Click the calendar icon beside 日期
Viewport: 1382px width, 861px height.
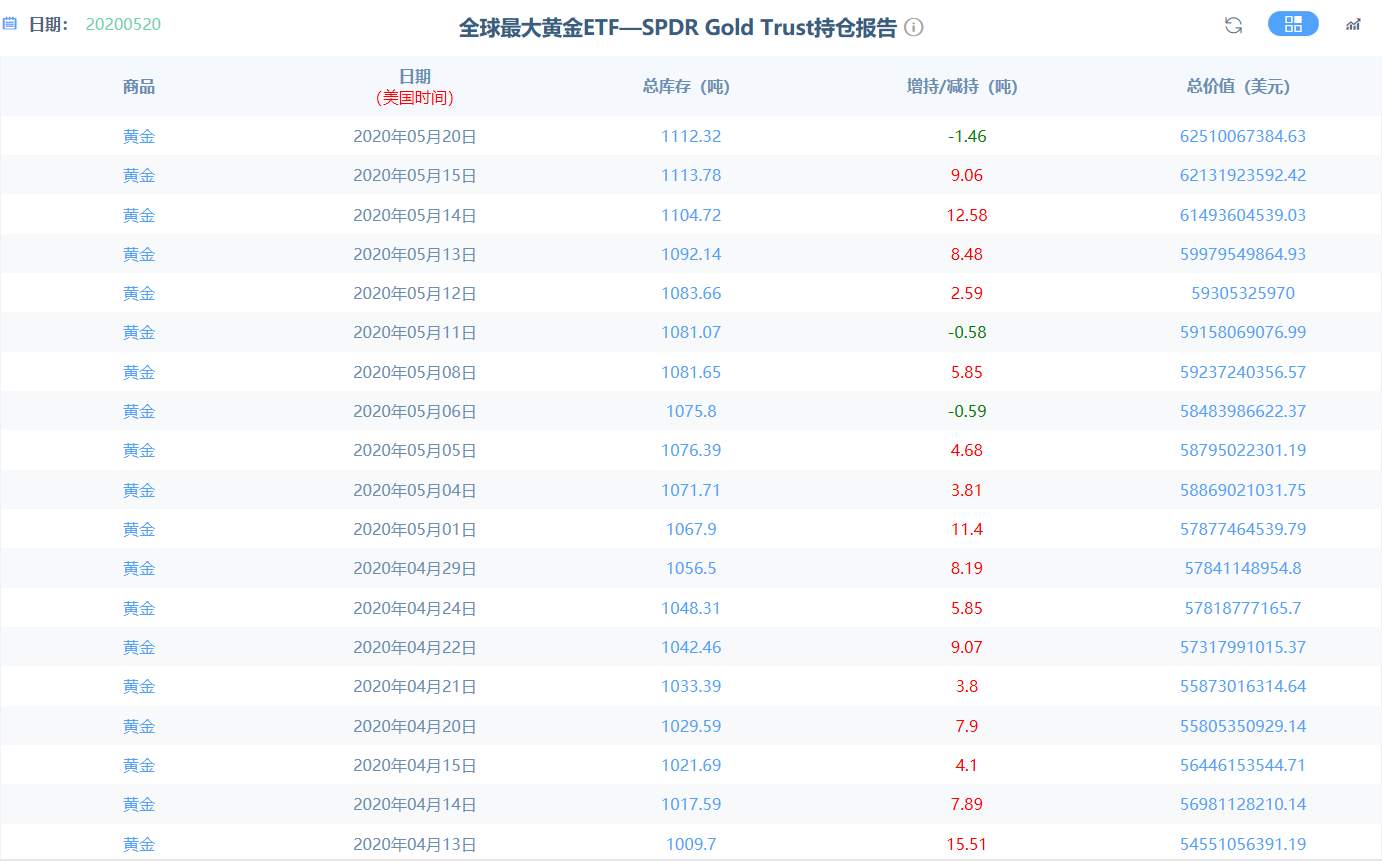[x=9, y=24]
